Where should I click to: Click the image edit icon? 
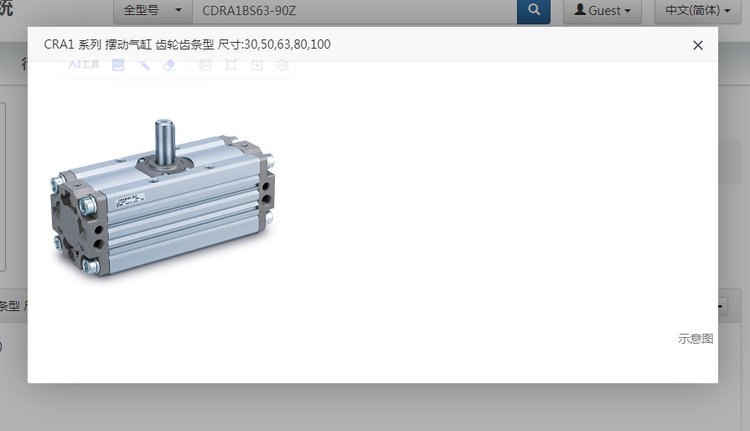(x=205, y=65)
